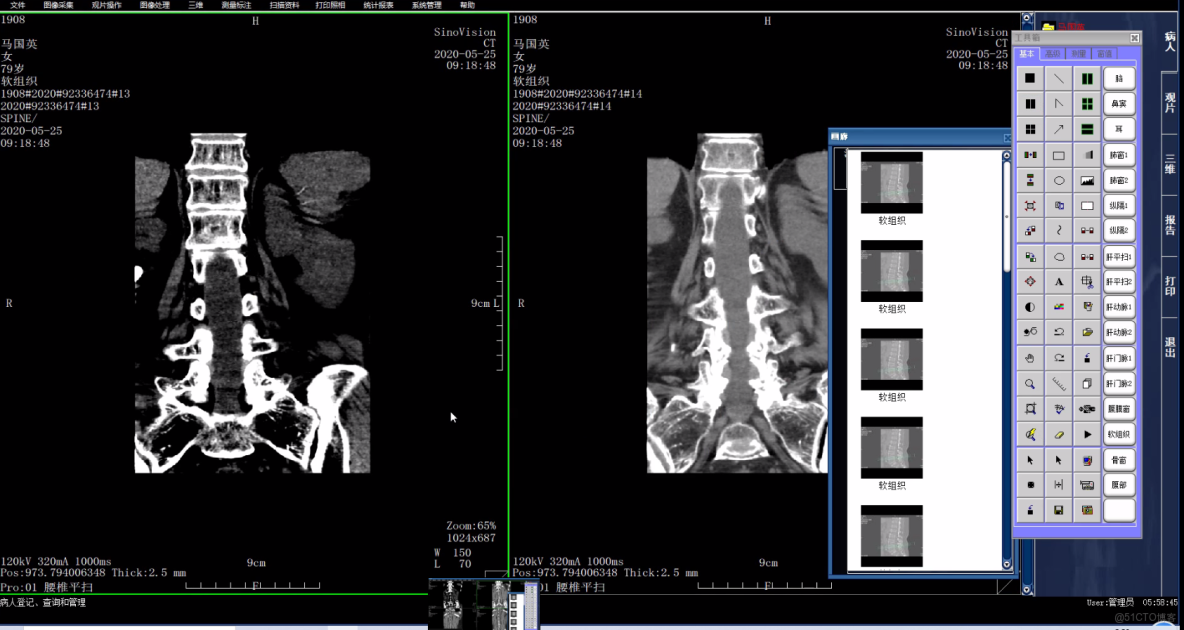Apply the 脑 window preset
Screen dimensions: 1184x630
tap(1119, 79)
